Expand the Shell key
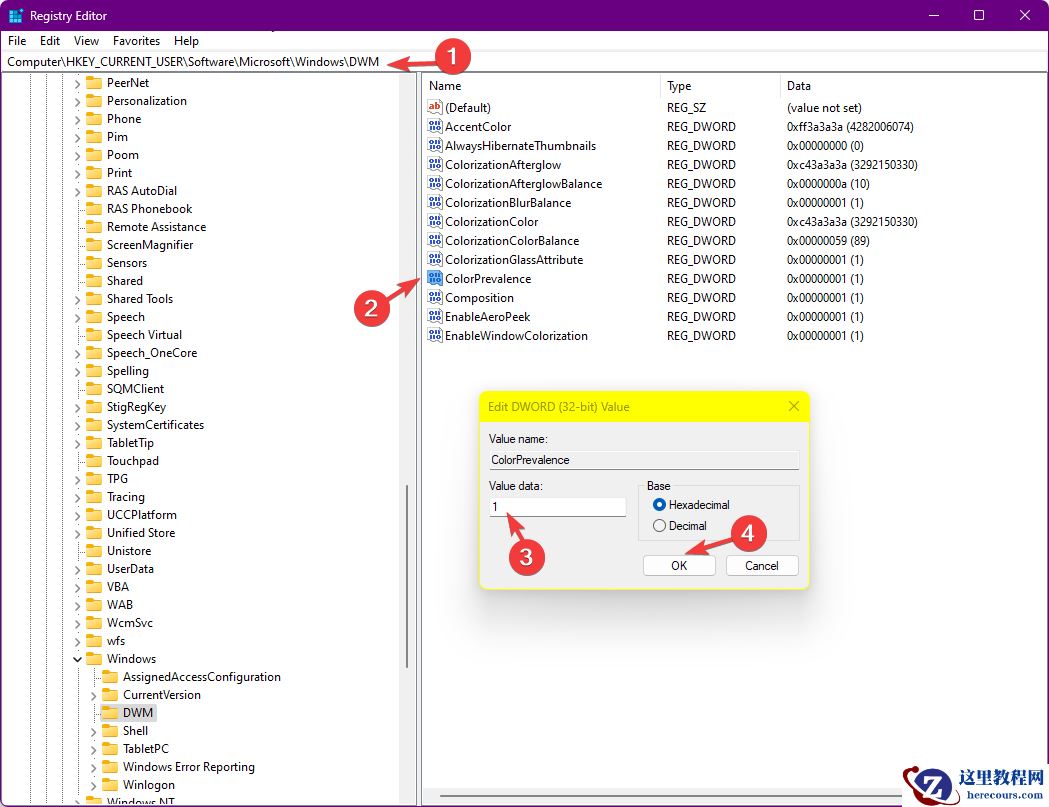1049x807 pixels. point(94,732)
